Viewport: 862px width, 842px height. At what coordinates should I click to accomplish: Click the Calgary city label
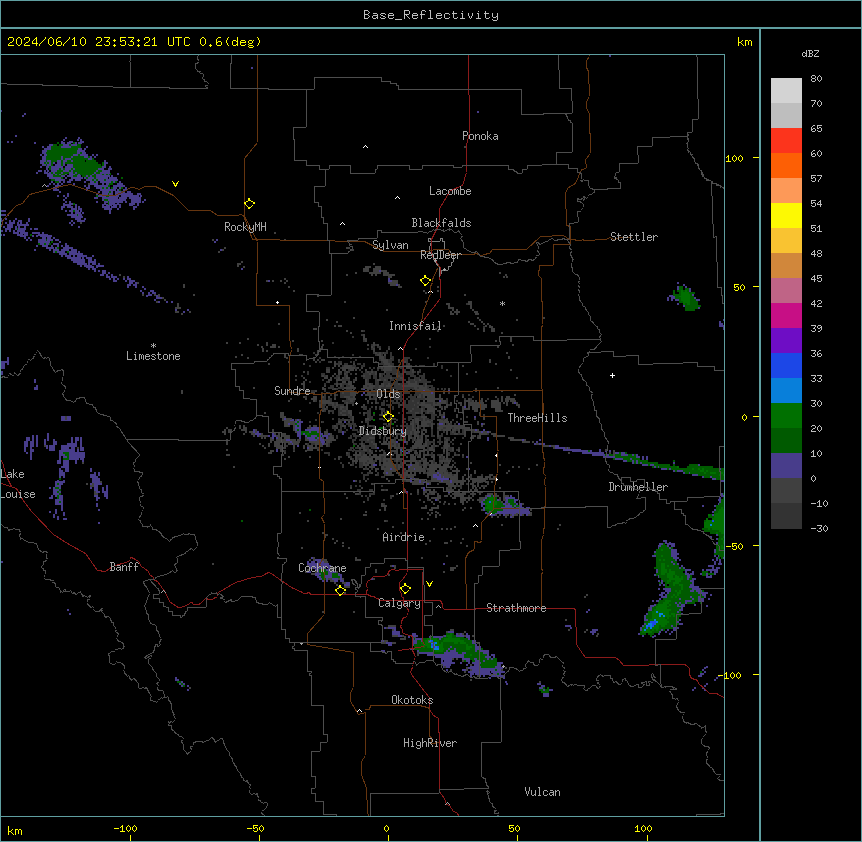point(399,603)
